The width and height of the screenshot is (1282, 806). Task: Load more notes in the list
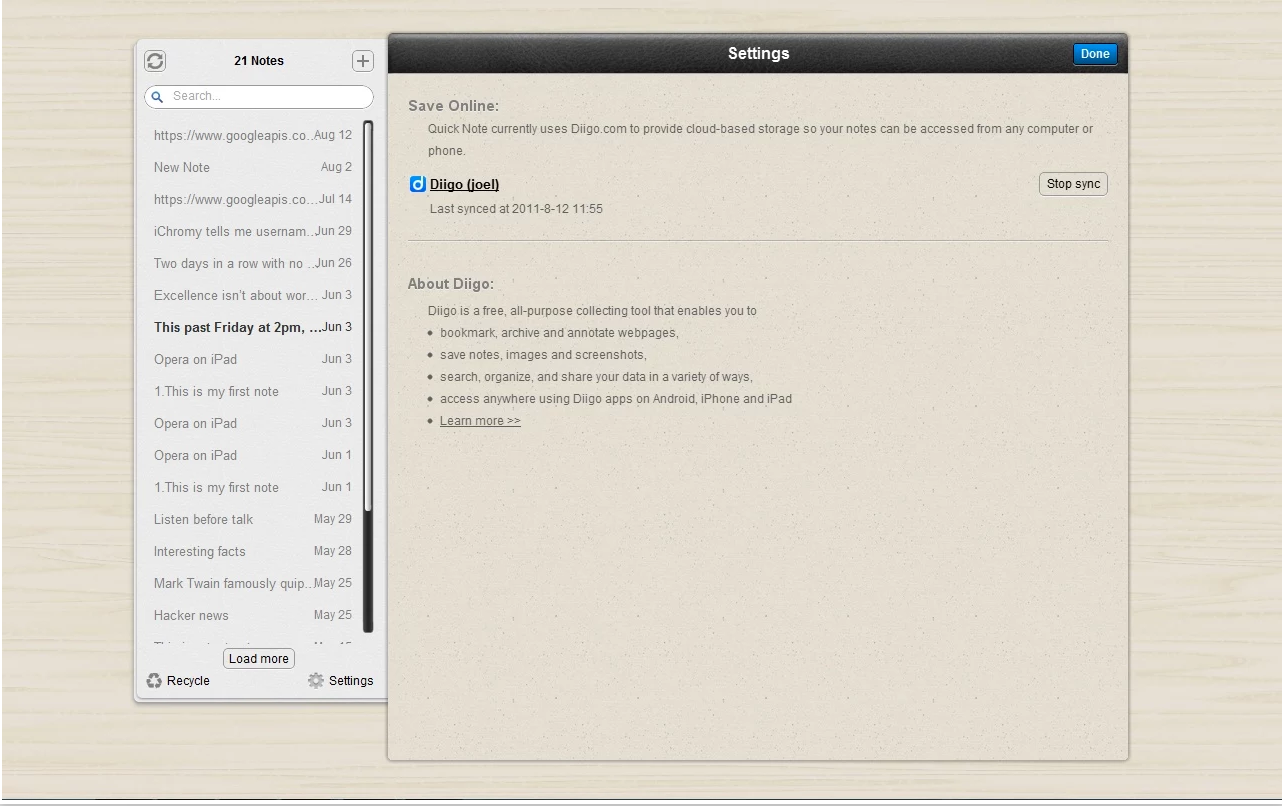[x=259, y=659]
